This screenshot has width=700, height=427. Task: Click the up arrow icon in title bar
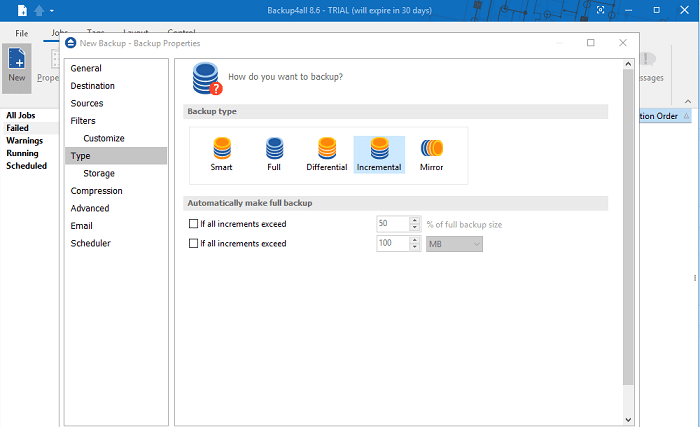[x=37, y=10]
